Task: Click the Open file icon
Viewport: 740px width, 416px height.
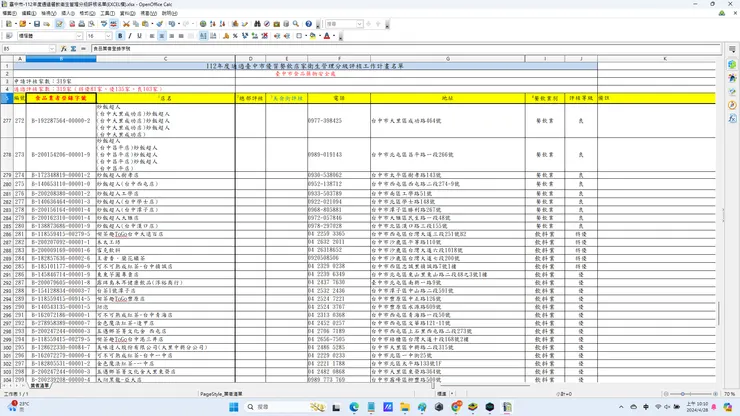Action: click(x=22, y=24)
